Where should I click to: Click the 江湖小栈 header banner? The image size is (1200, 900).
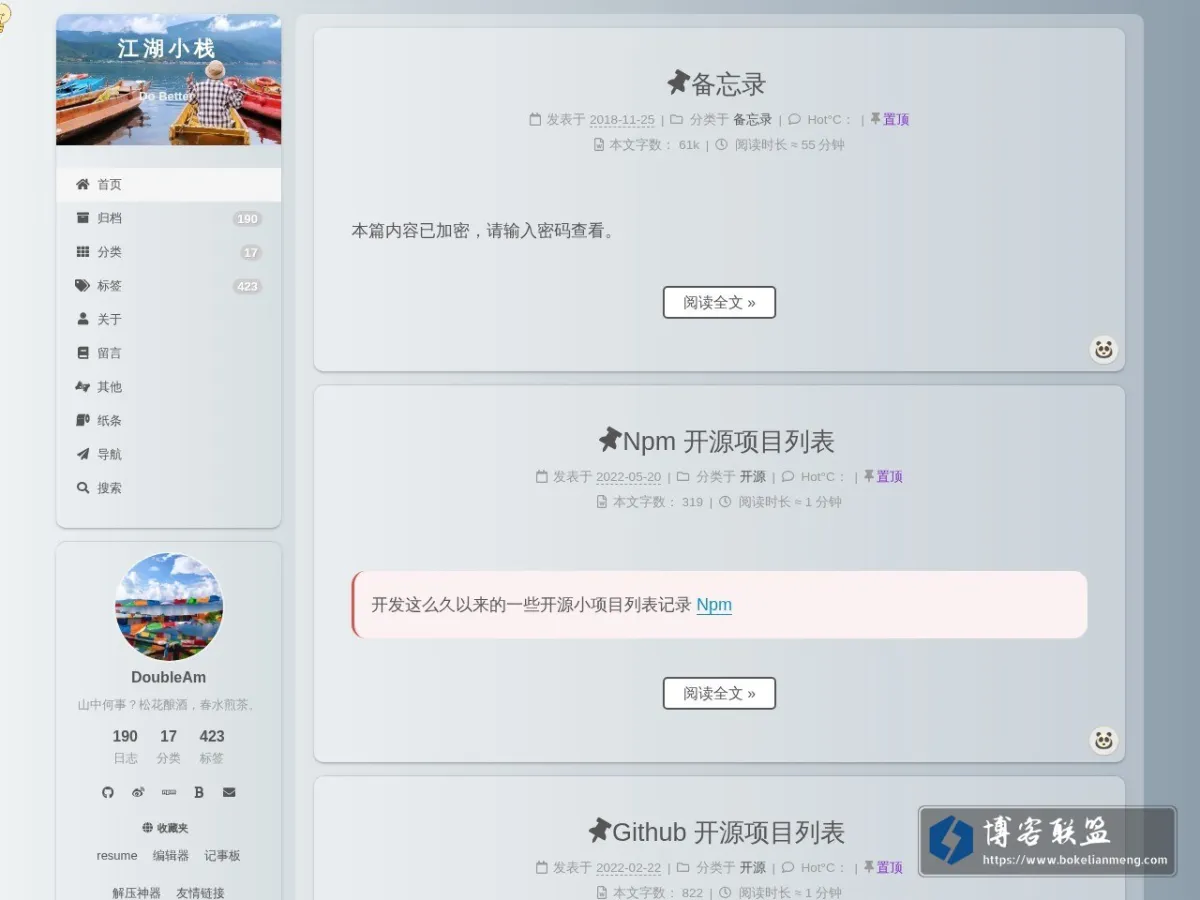pyautogui.click(x=169, y=80)
